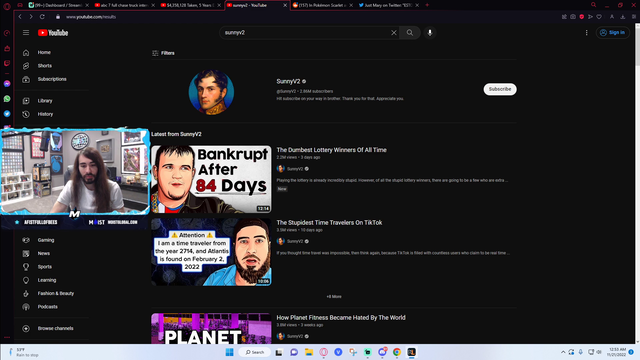Open How Planet Fitness Became Hated By The World

pos(341,318)
